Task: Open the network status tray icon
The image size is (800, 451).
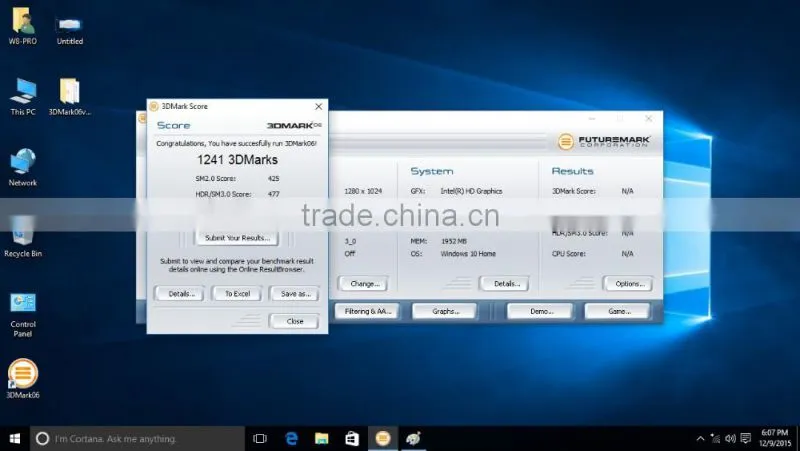Action: click(715, 439)
